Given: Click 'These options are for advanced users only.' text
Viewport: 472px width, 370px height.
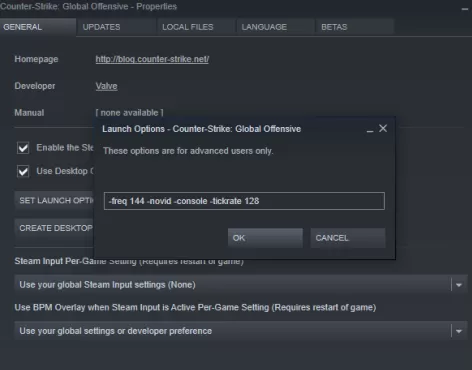Looking at the screenshot, I should 188,151.
